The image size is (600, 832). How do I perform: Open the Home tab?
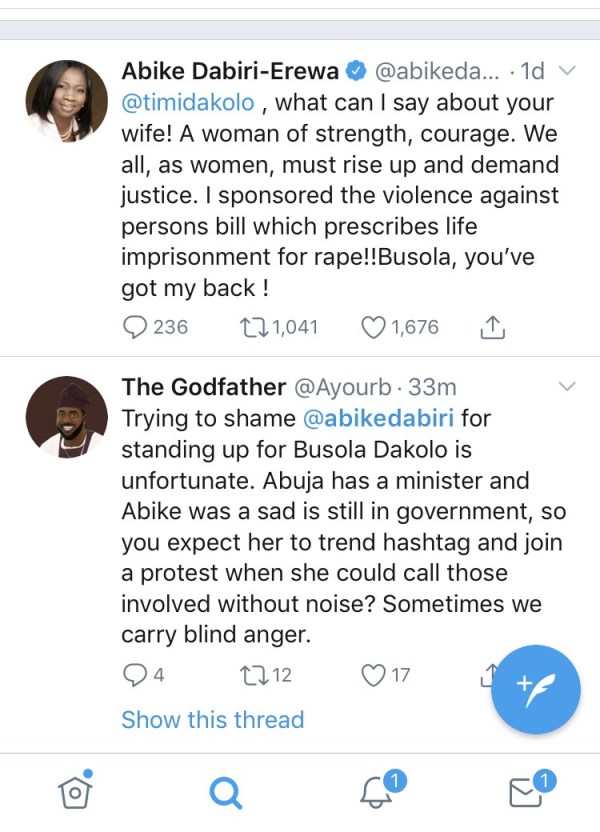coord(74,791)
